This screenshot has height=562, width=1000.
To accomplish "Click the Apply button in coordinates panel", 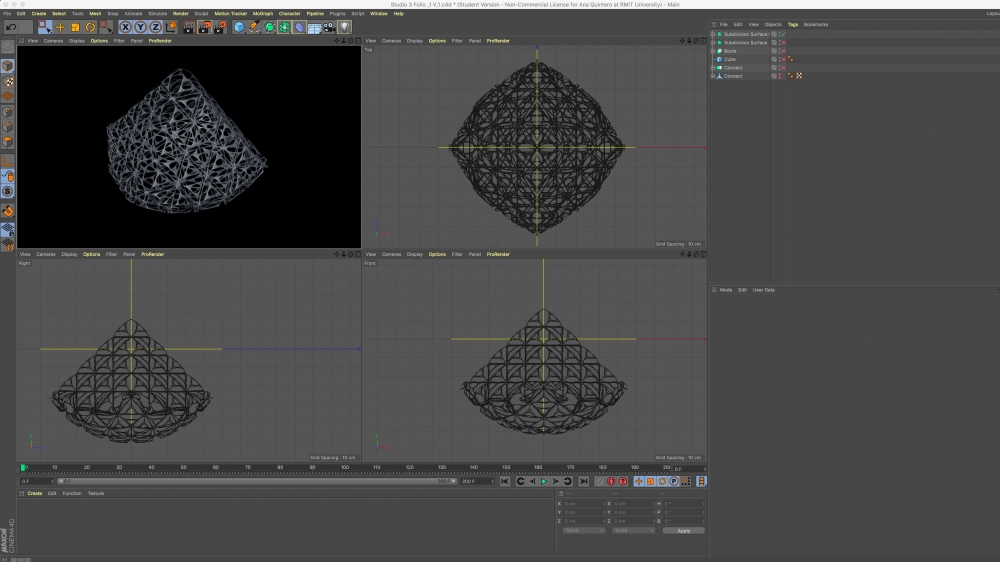I will (x=684, y=530).
